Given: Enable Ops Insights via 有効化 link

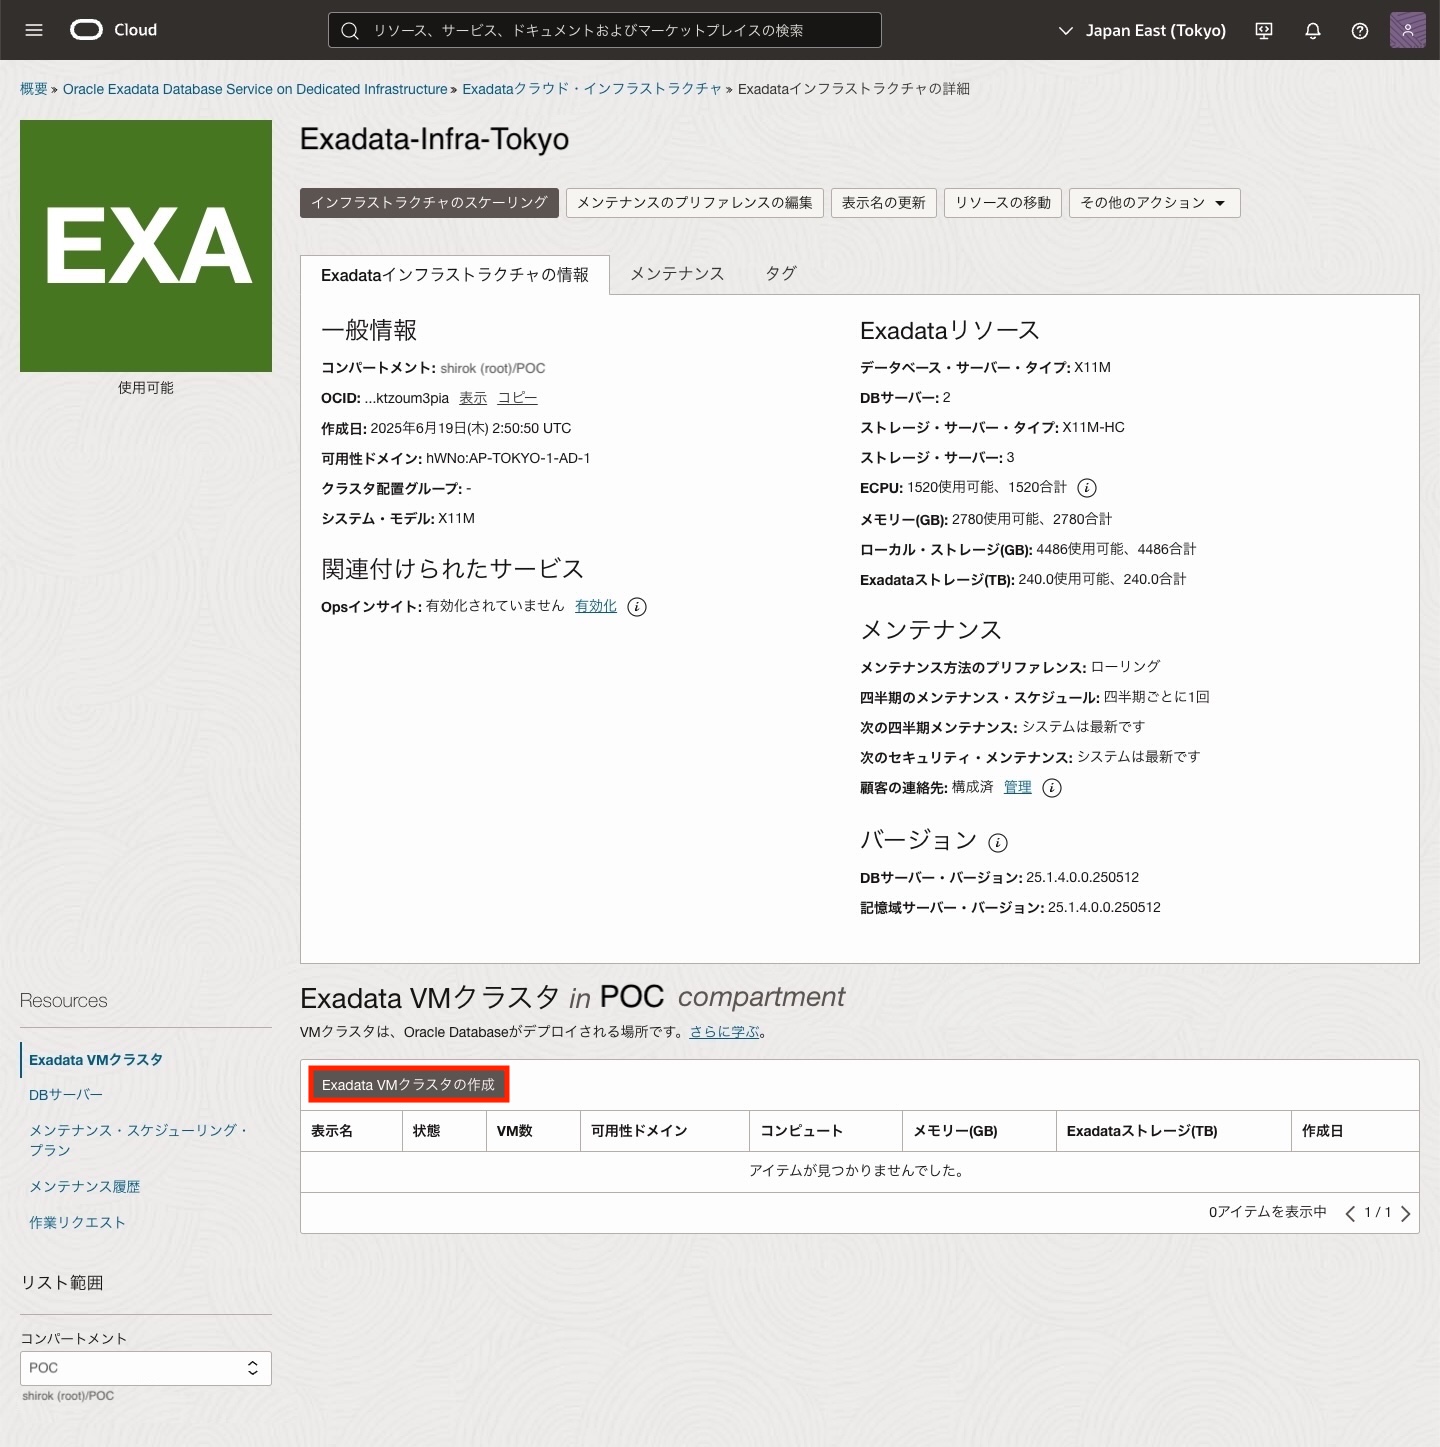Looking at the screenshot, I should 595,606.
